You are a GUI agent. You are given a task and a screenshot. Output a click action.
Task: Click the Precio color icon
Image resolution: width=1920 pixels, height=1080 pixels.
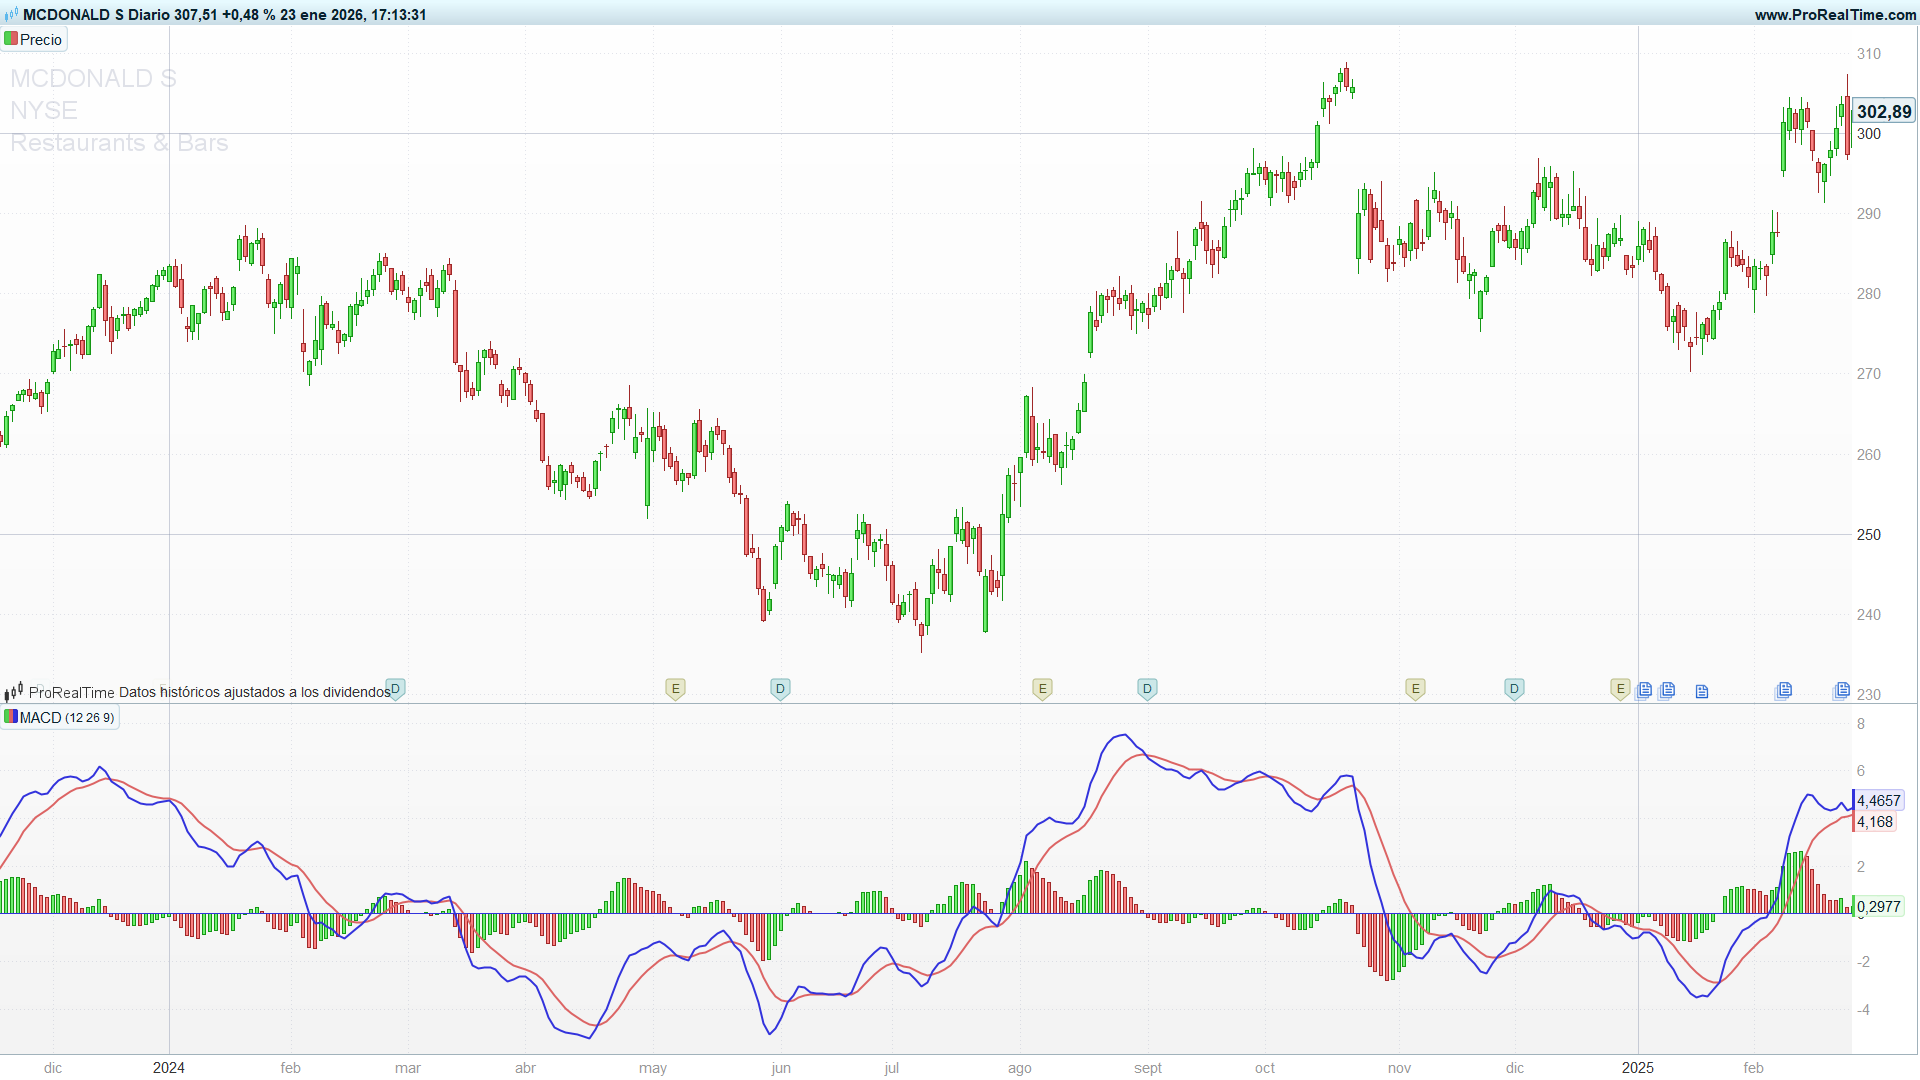pyautogui.click(x=11, y=39)
